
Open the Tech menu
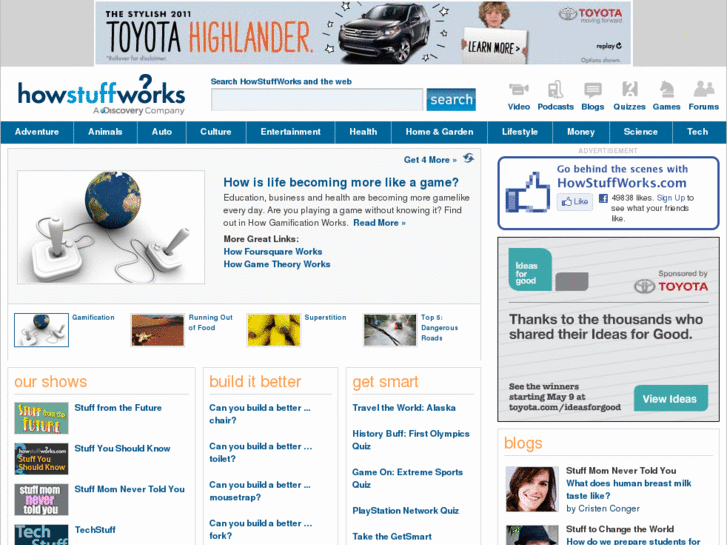697,132
